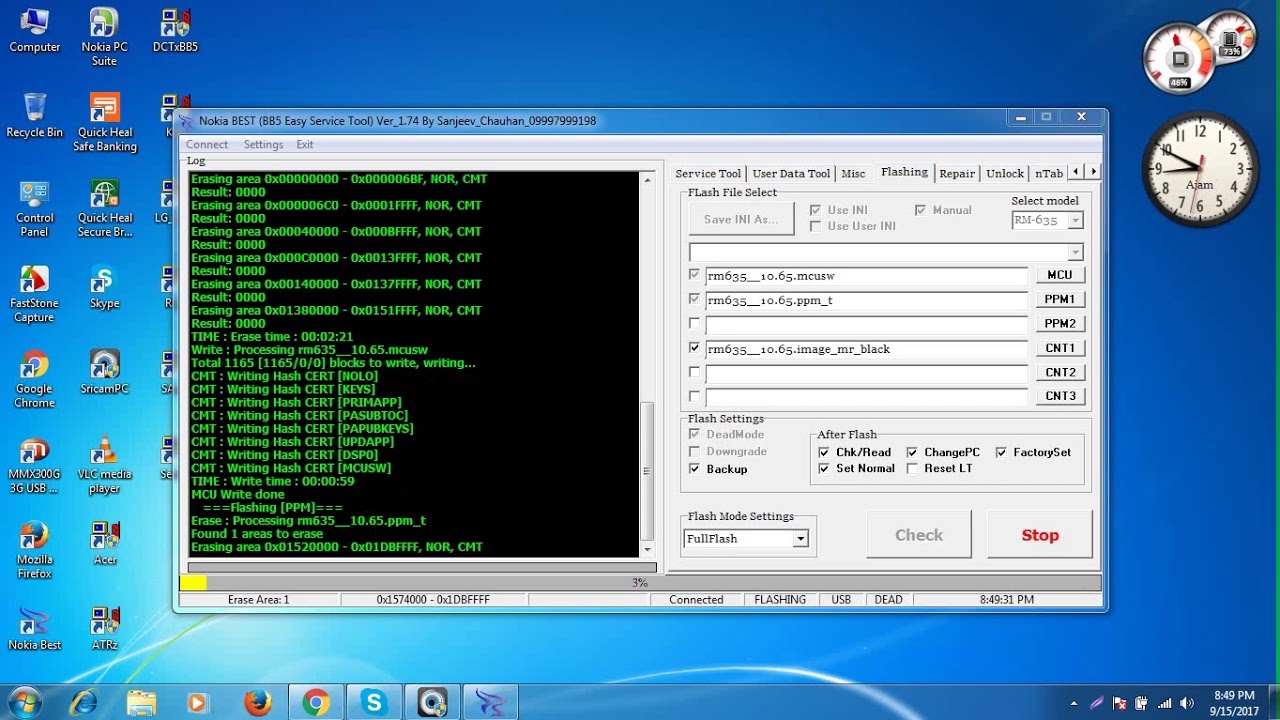Click the log scrollbar down arrow
Image resolution: width=1280 pixels, height=720 pixels.
647,549
